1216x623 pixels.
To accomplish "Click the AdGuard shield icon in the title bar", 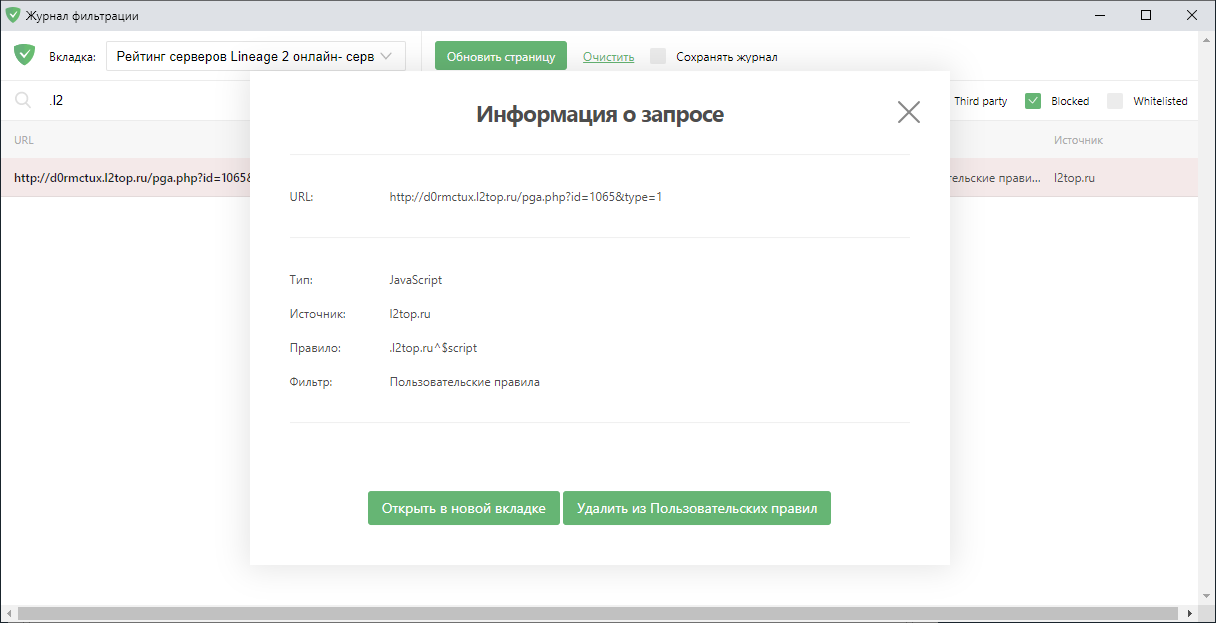I will click(15, 15).
